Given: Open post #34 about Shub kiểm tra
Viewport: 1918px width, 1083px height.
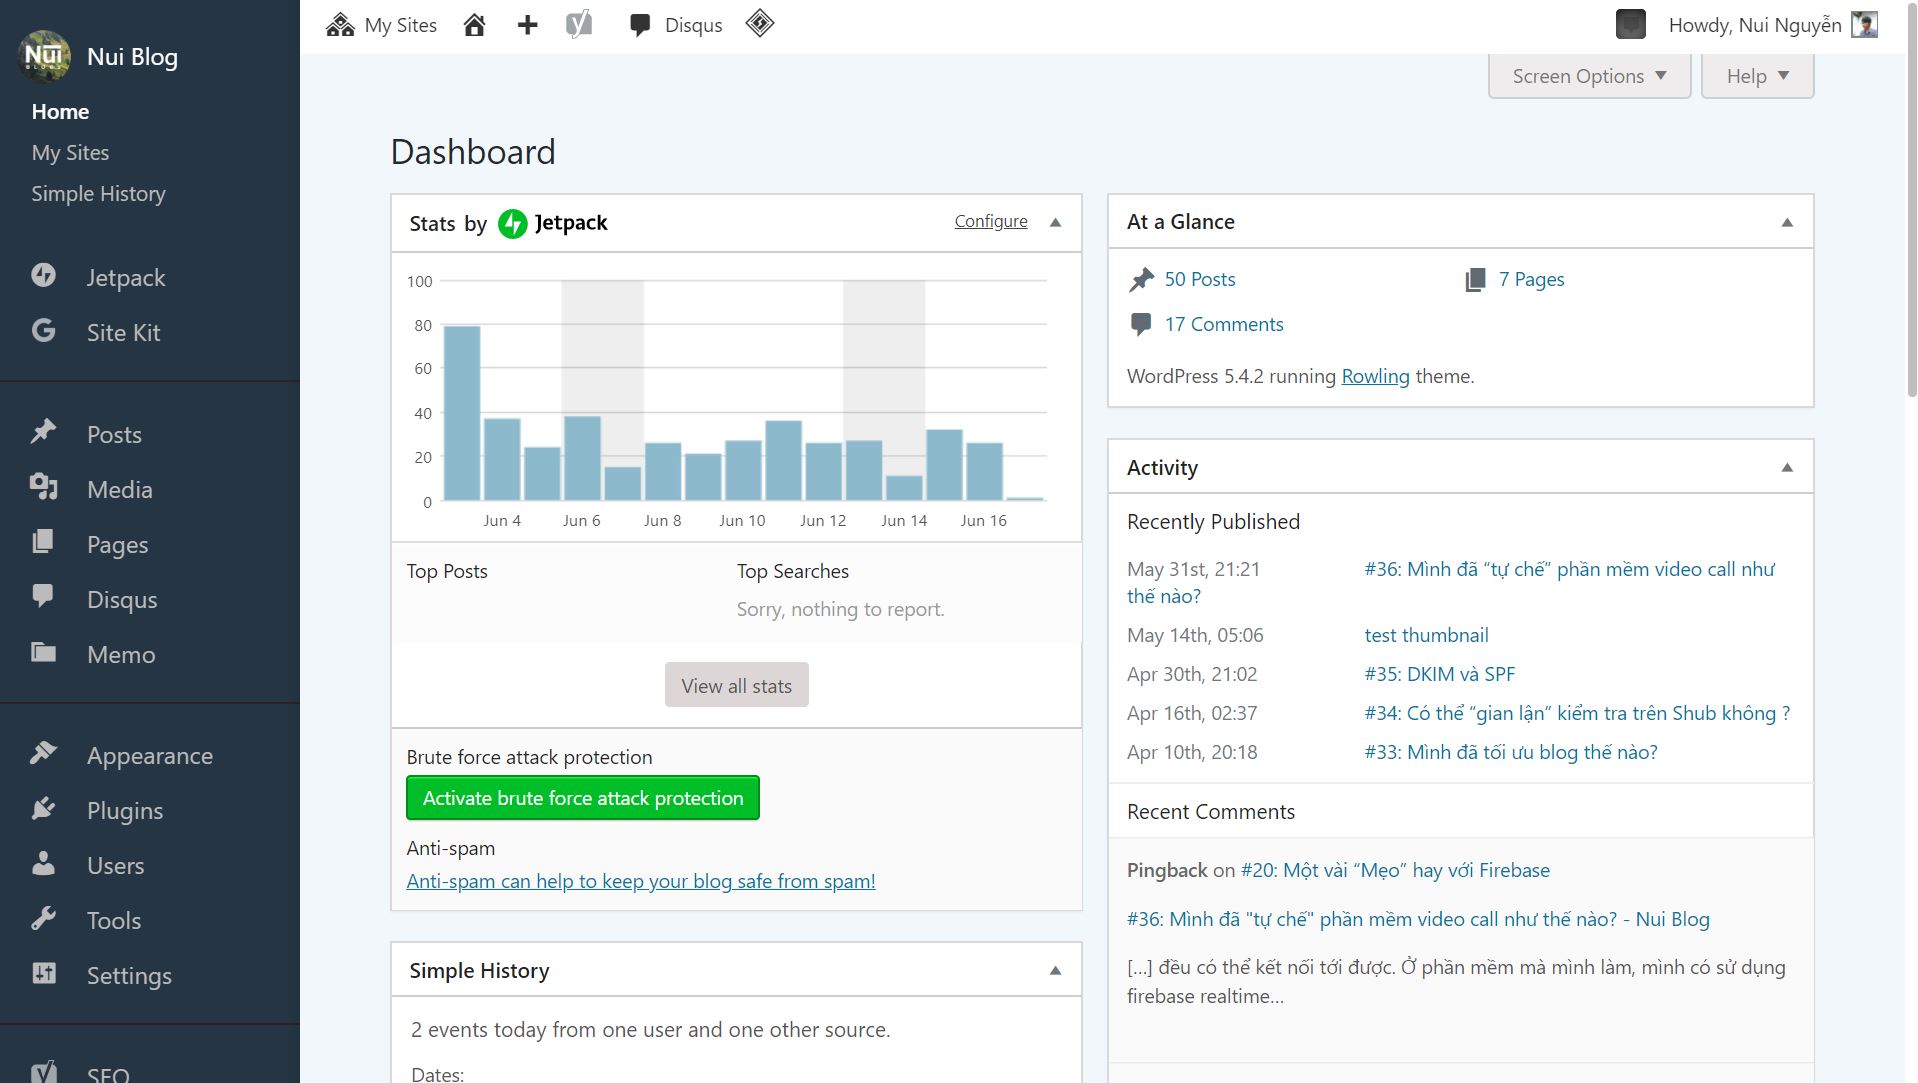Looking at the screenshot, I should click(x=1577, y=713).
